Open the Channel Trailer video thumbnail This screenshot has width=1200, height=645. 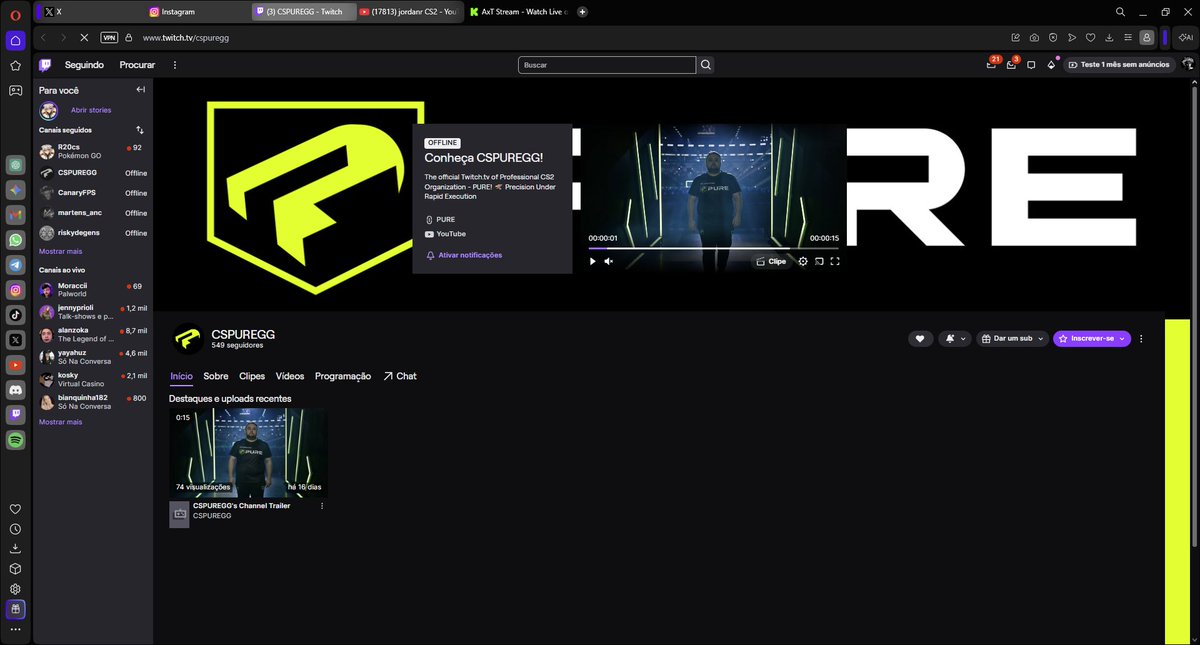tap(249, 452)
